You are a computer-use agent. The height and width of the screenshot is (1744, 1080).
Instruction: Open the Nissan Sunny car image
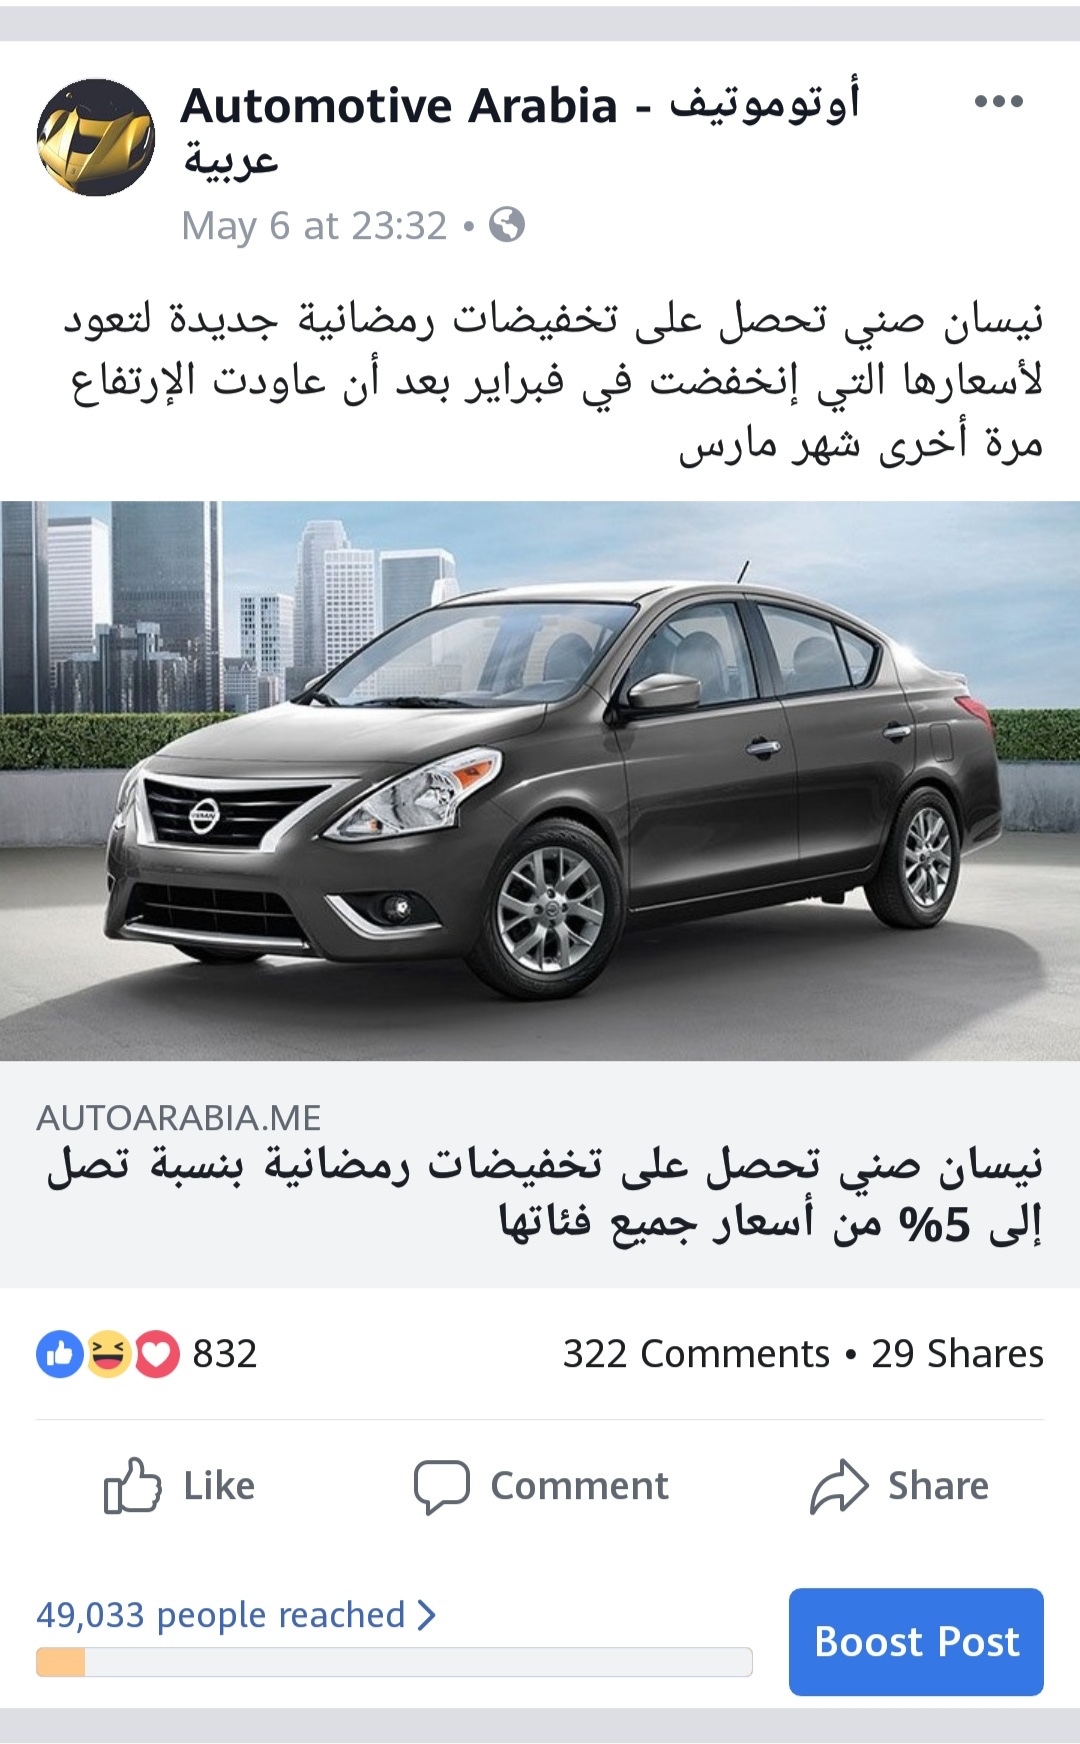[540, 781]
